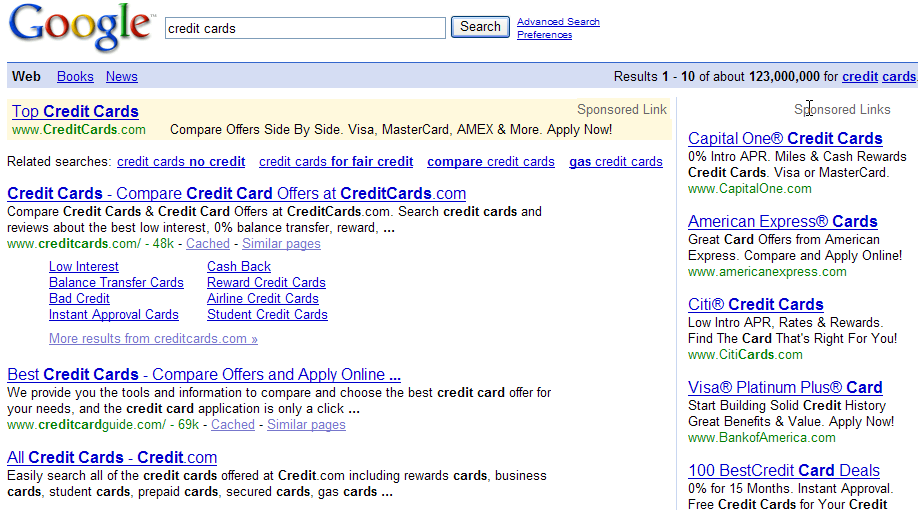The image size is (918, 510).
Task: Open Cash Back sitelink
Action: pos(239,266)
